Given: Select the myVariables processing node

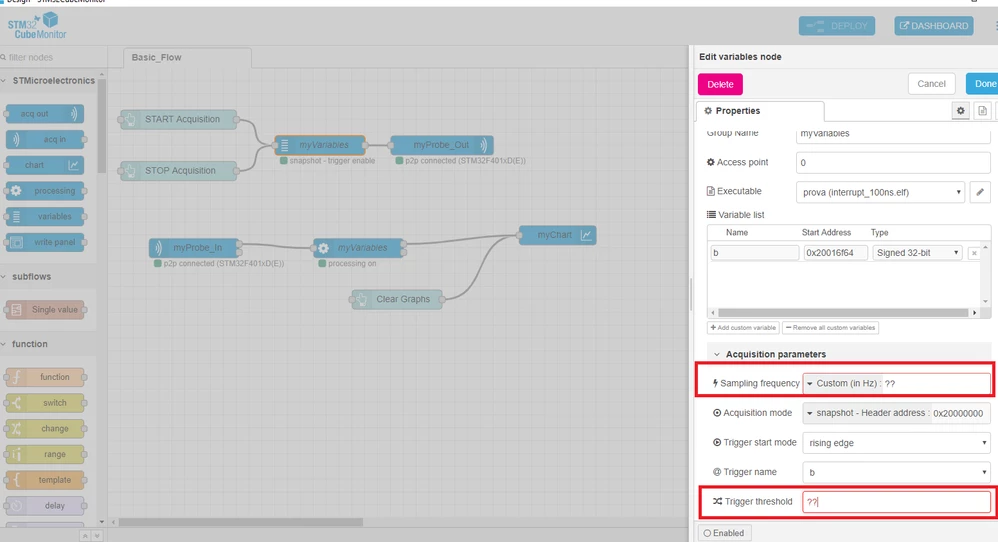Looking at the screenshot, I should coord(359,247).
